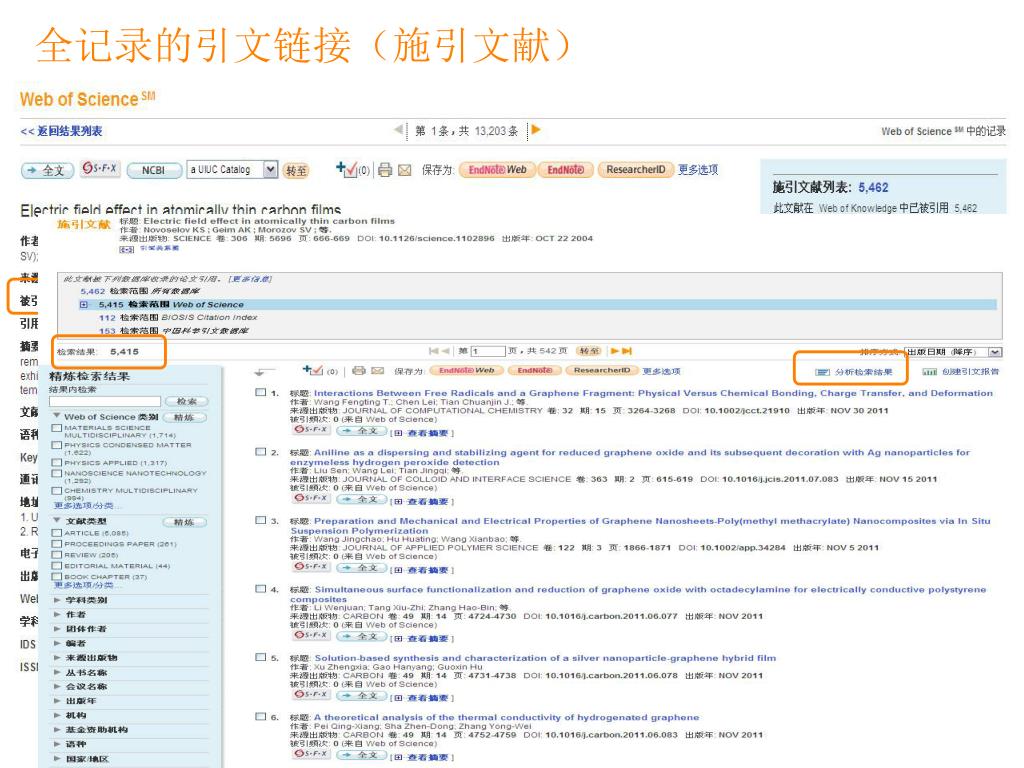Click the email envelope icon in top toolbar
1024x768 pixels.
(x=405, y=170)
